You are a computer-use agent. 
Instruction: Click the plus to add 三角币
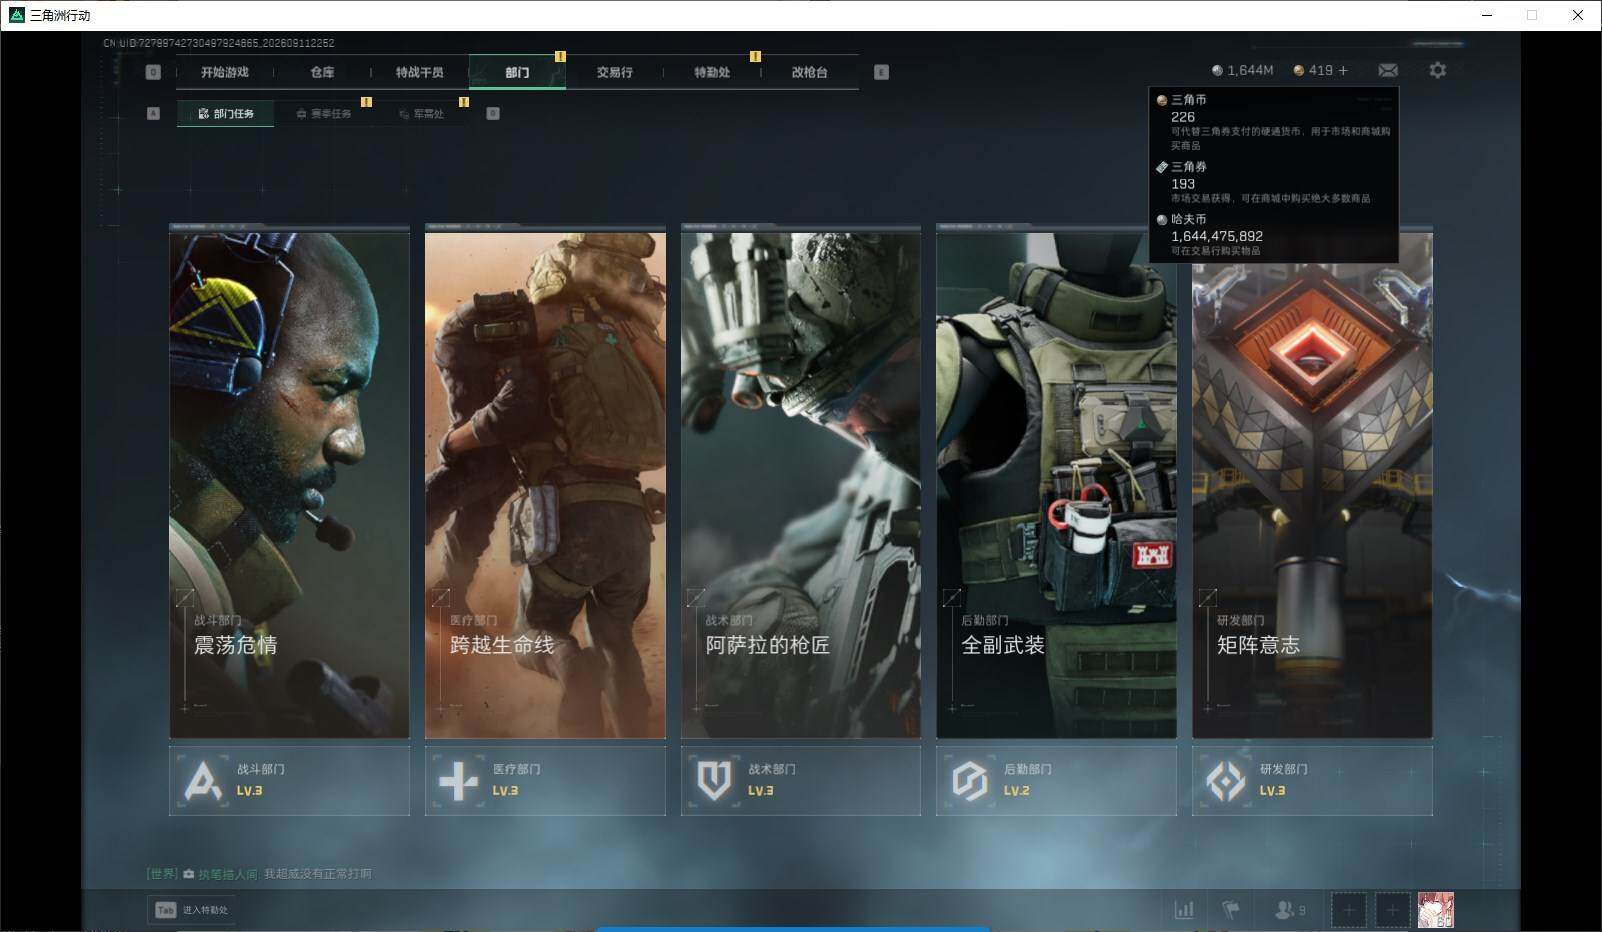1343,70
